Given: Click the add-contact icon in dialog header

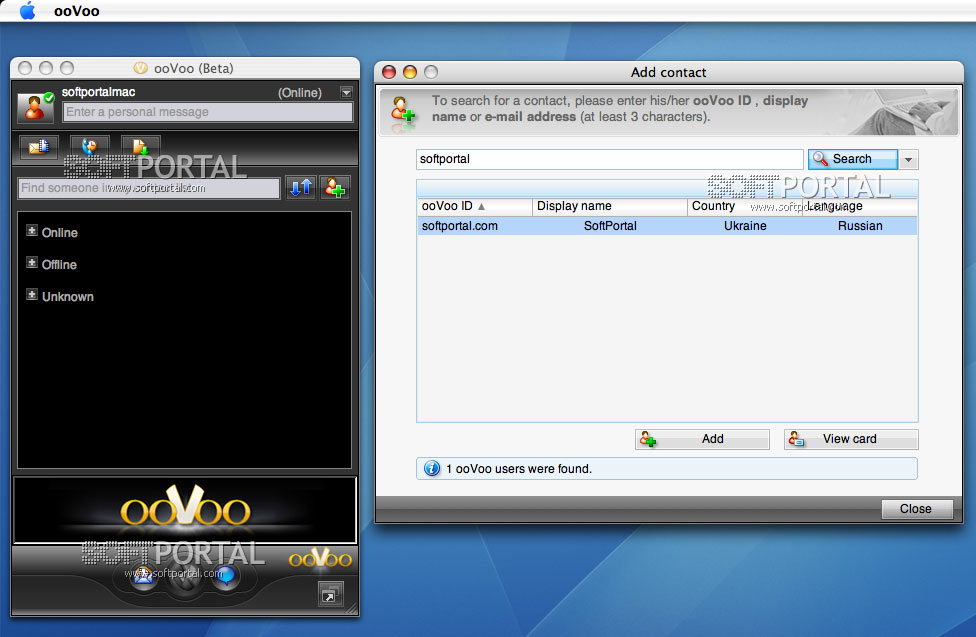Looking at the screenshot, I should point(402,111).
